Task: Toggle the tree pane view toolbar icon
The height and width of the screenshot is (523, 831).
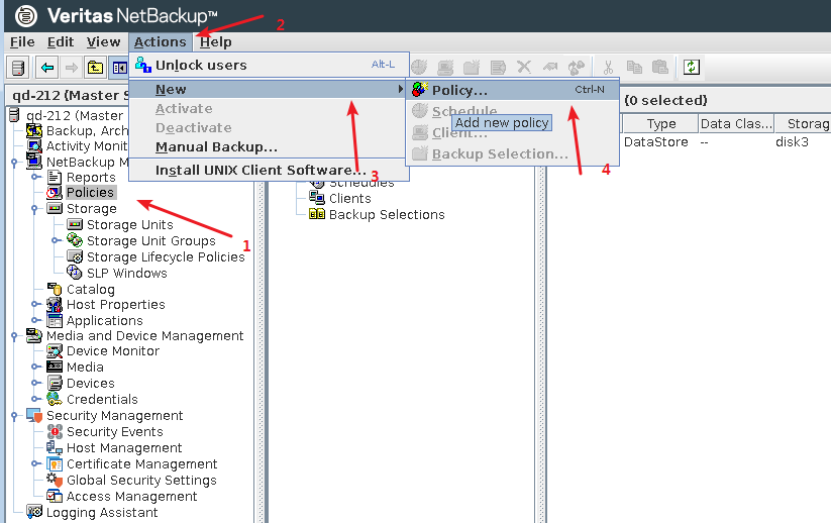Action: click(120, 67)
